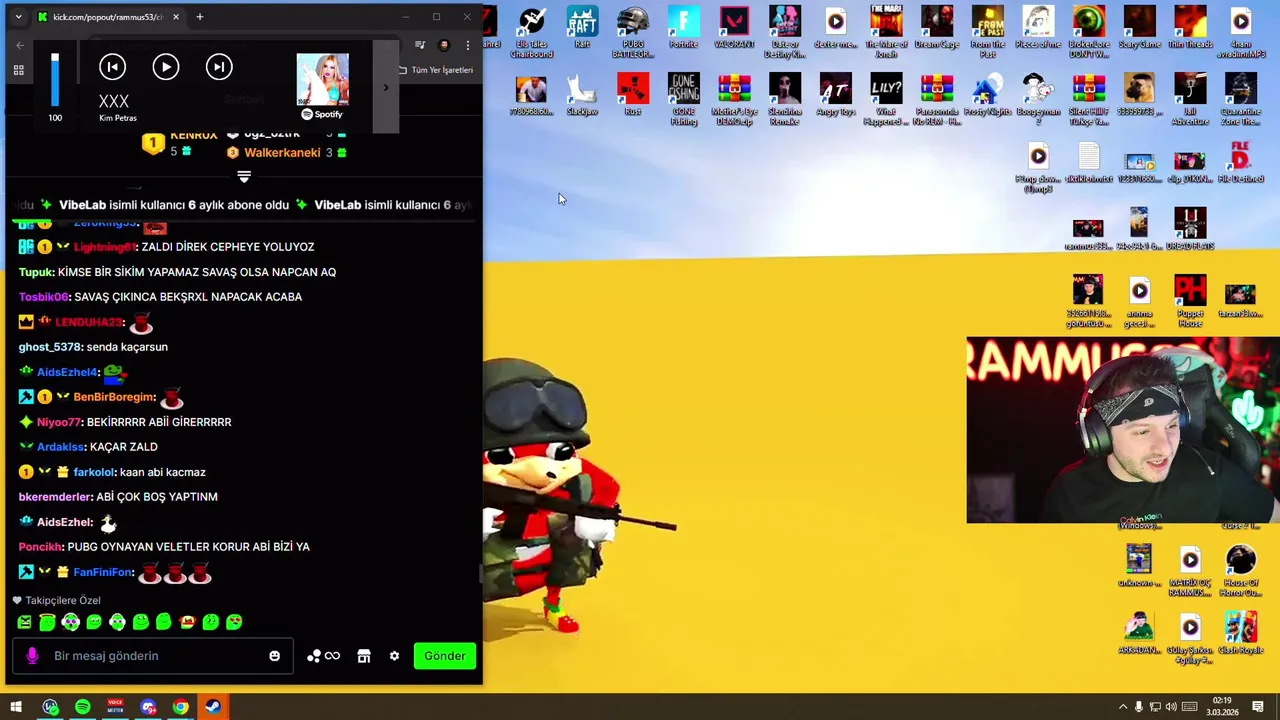Open the taskbar volume icon
This screenshot has height=720, width=1280.
[1171, 707]
